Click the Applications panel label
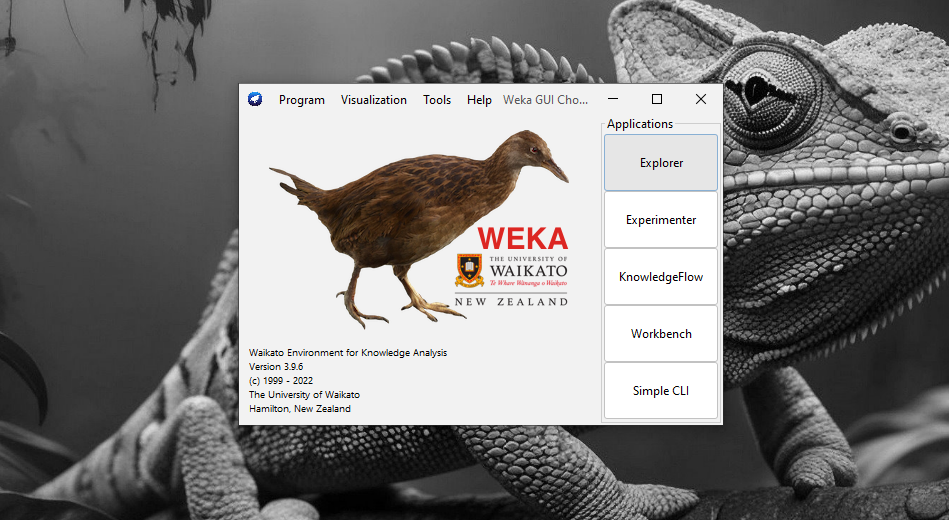The height and width of the screenshot is (520, 949). click(640, 124)
